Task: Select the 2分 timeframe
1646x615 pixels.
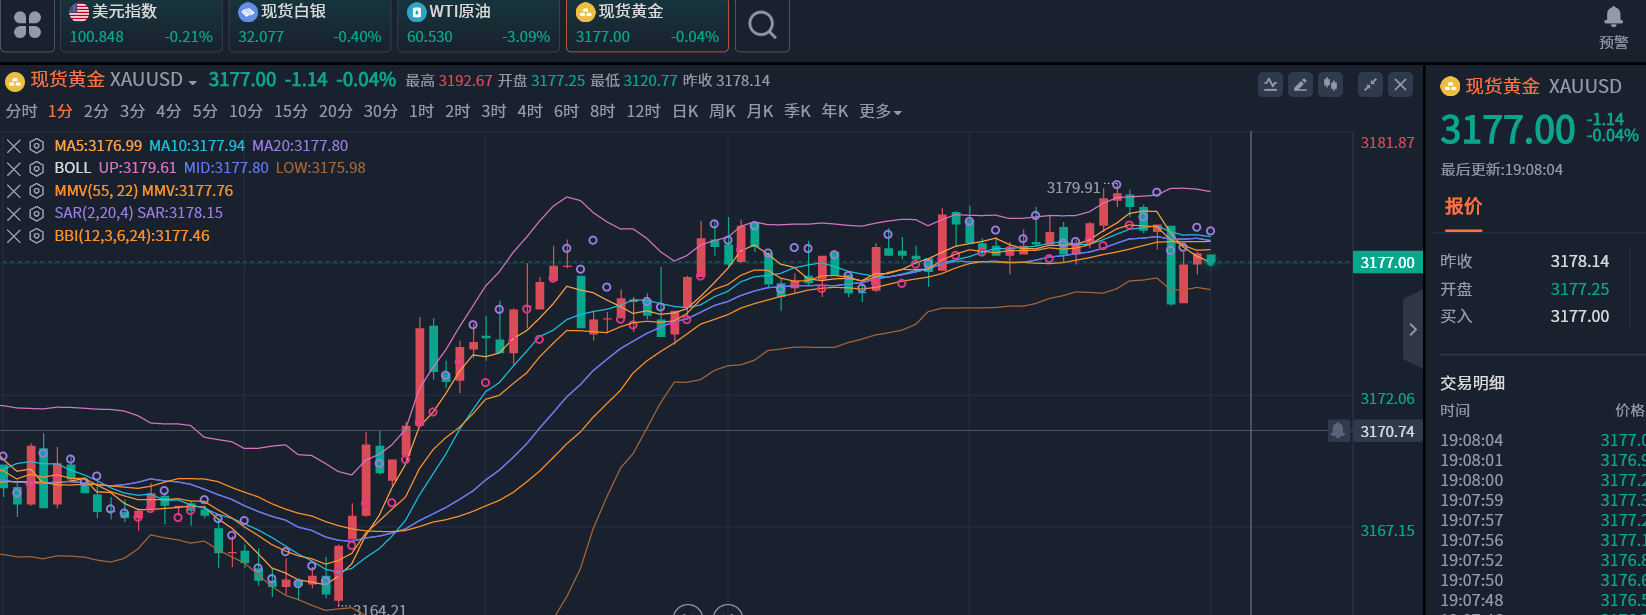Action: 96,112
